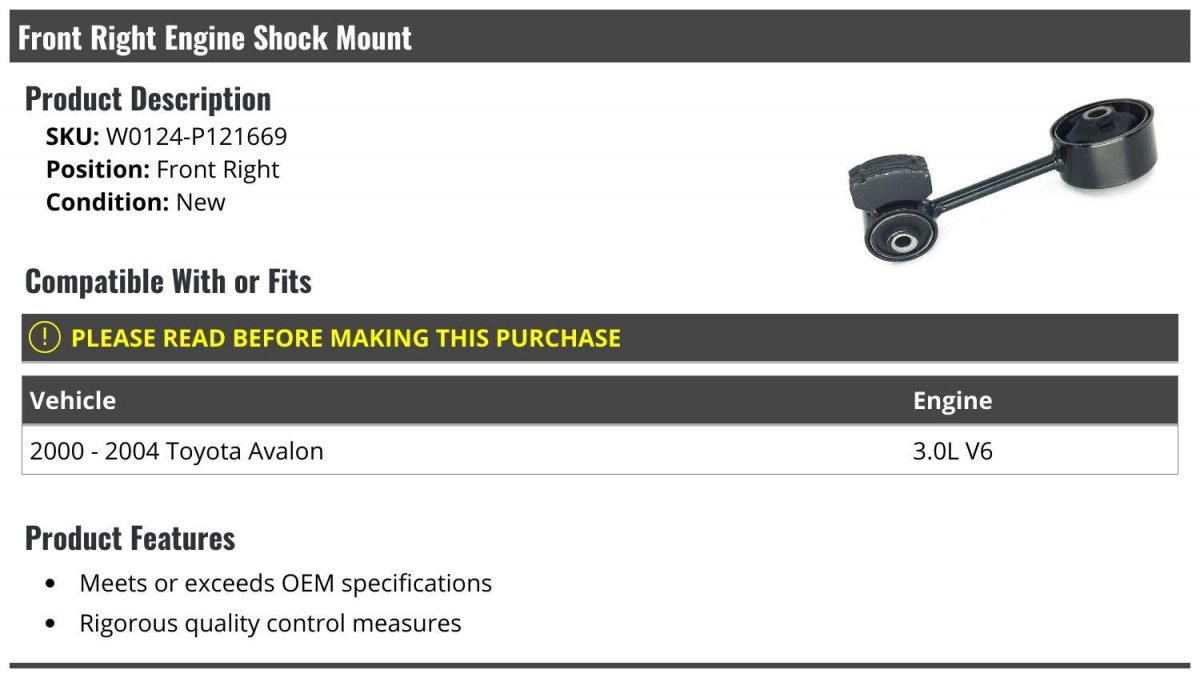Select the "Front Right" position value
1200x678 pixels.
pyautogui.click(x=218, y=169)
